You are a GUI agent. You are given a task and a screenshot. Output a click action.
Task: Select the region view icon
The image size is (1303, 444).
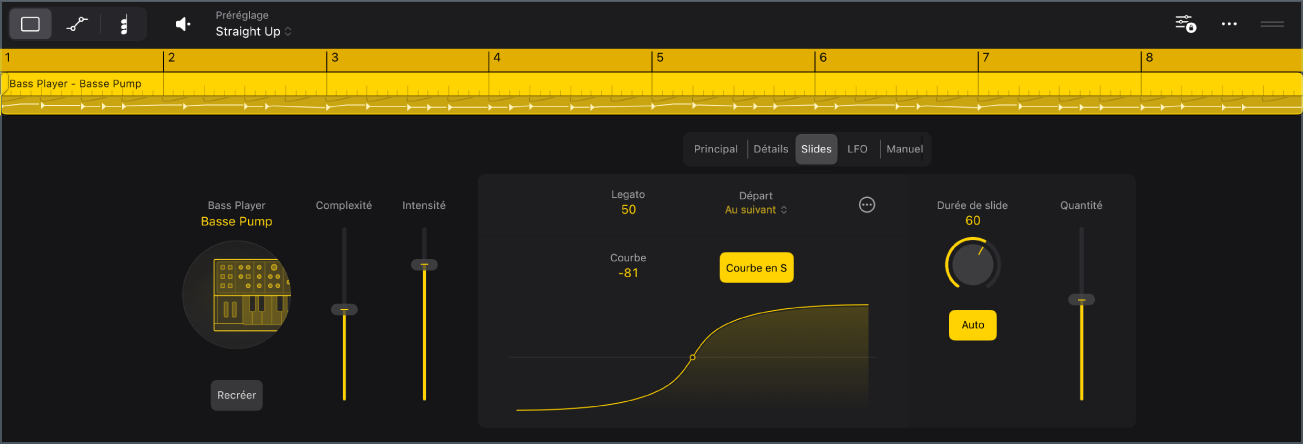[30, 24]
